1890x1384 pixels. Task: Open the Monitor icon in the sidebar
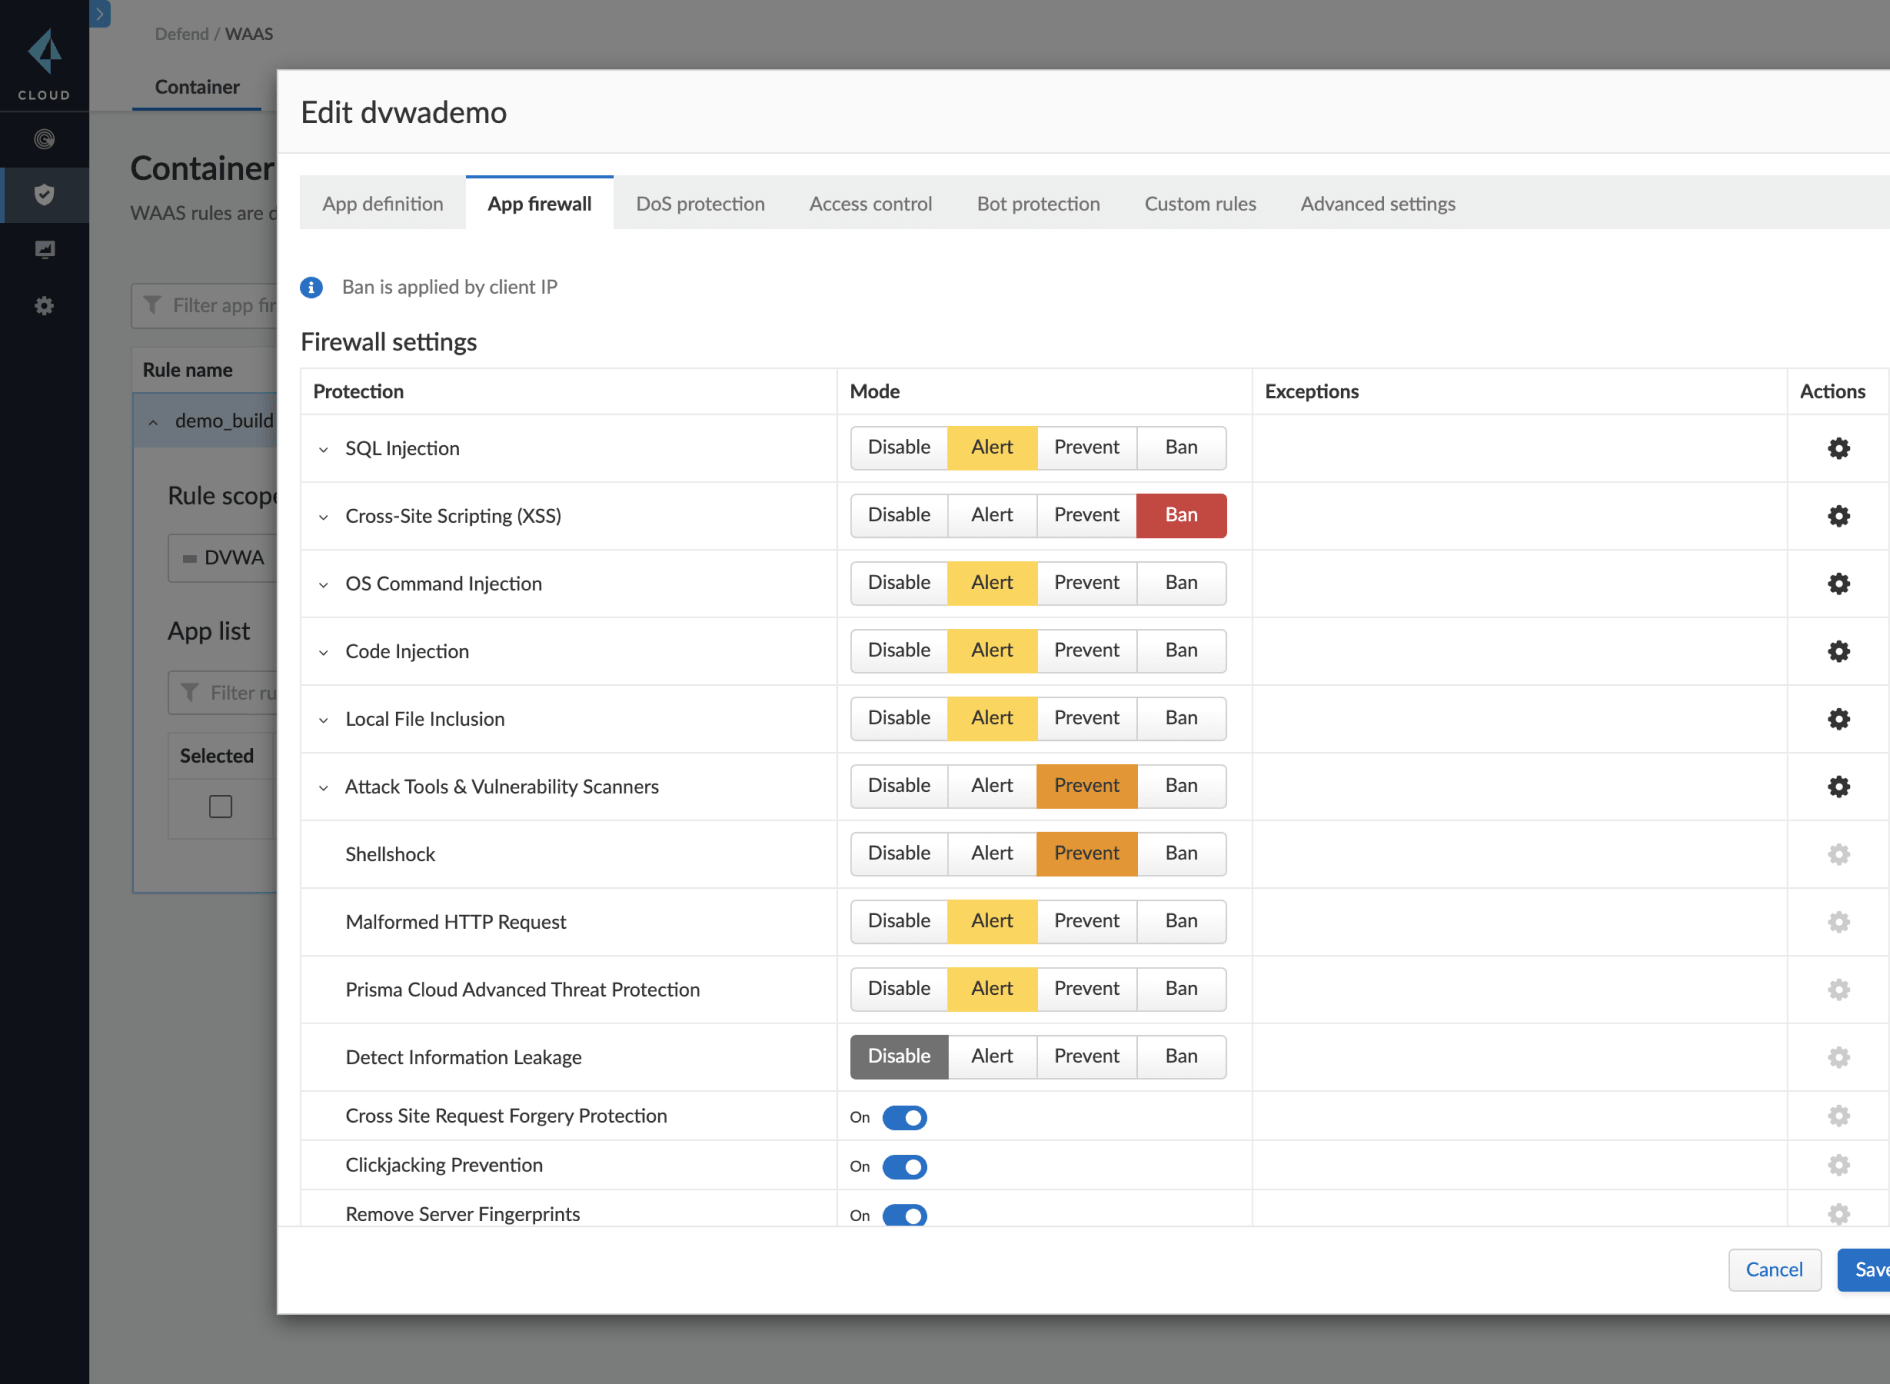tap(44, 249)
